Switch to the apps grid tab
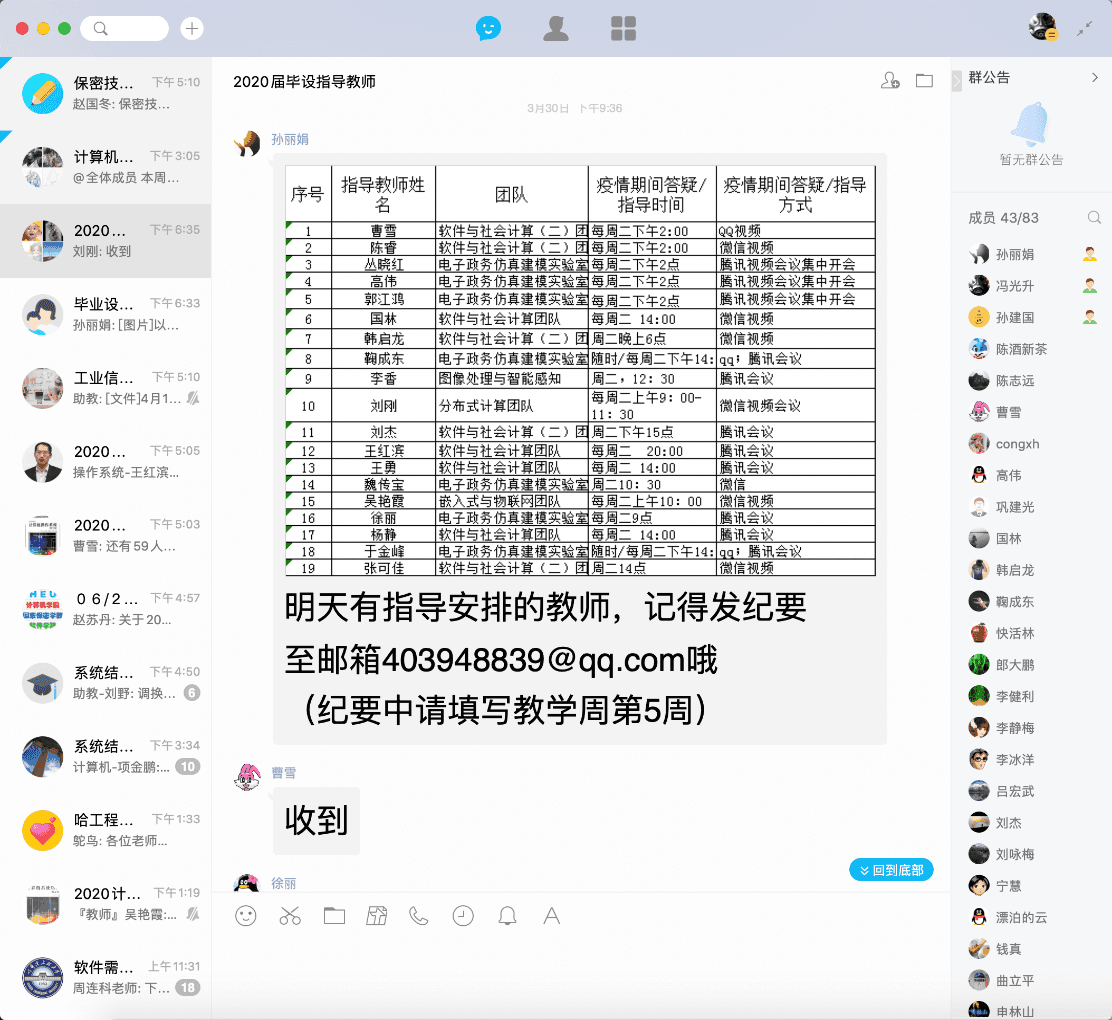 click(624, 29)
